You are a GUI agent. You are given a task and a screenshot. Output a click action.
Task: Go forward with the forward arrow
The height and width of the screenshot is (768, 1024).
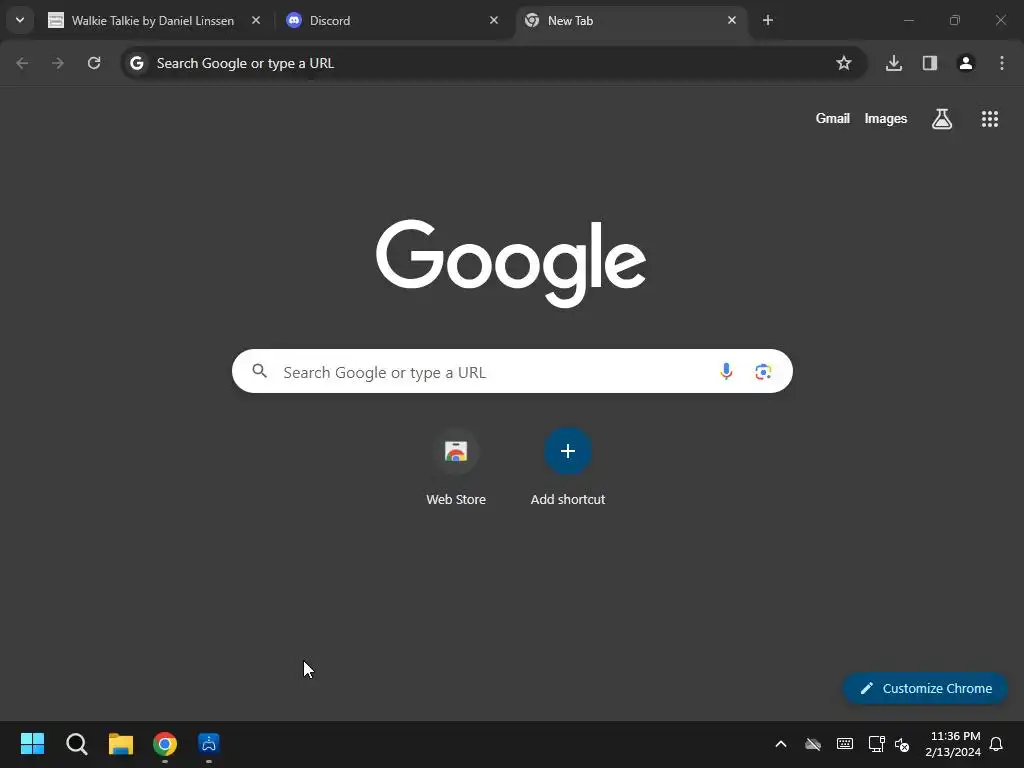pos(58,63)
